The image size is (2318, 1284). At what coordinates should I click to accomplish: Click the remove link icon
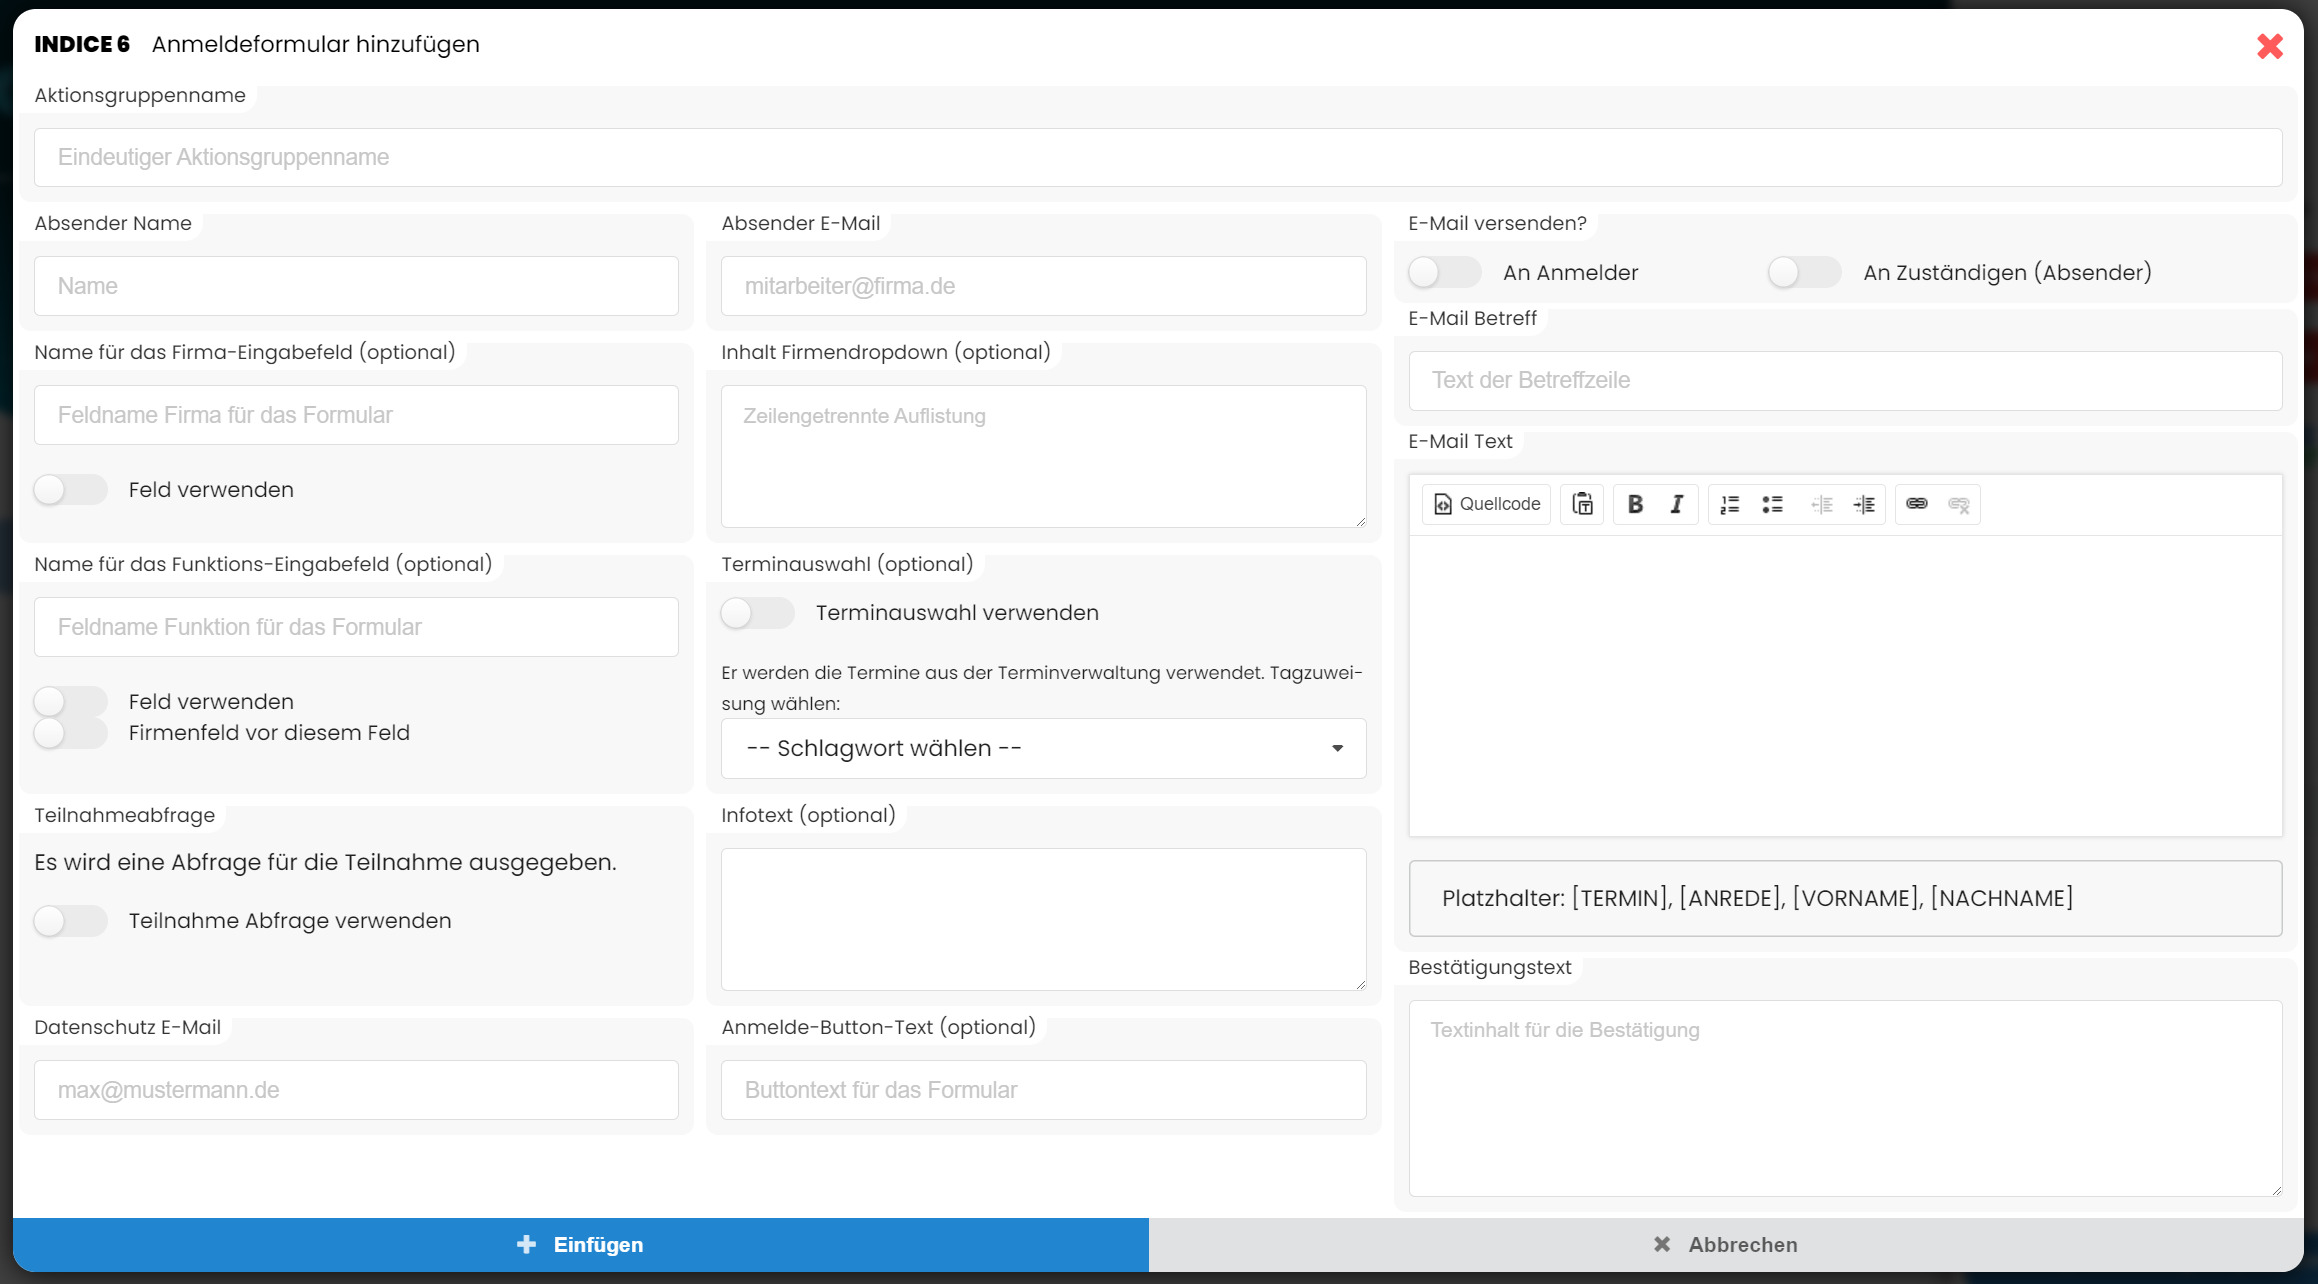(1958, 504)
